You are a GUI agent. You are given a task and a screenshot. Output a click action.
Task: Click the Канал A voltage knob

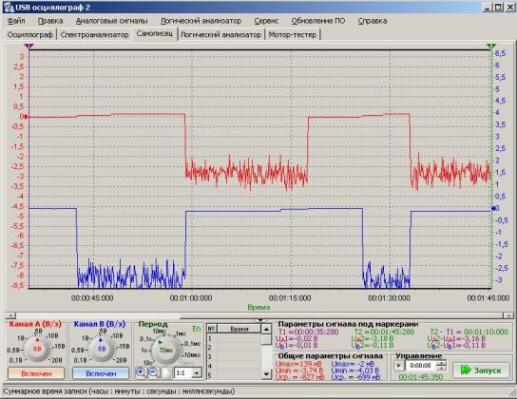click(37, 349)
